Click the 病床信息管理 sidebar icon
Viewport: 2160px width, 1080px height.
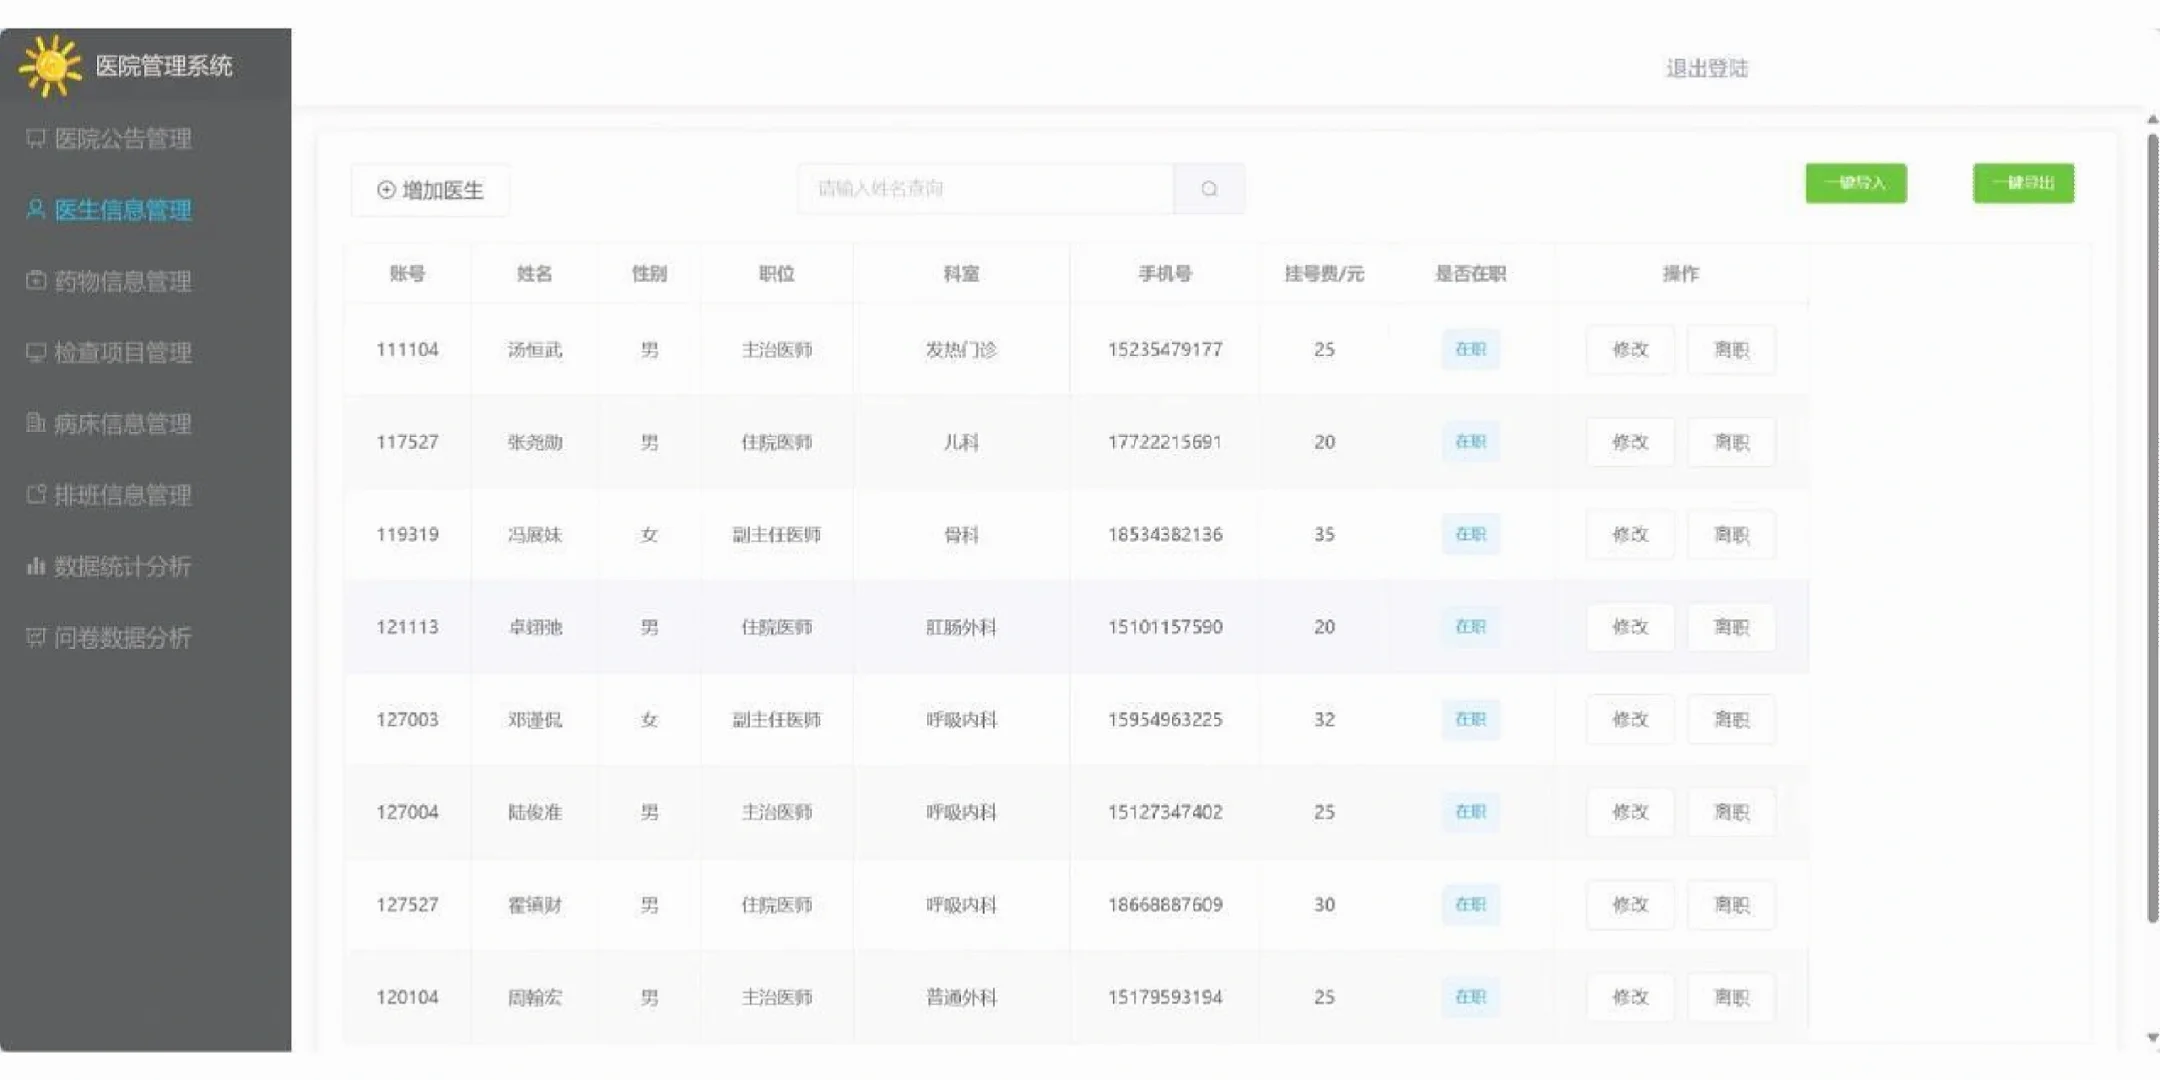36,423
